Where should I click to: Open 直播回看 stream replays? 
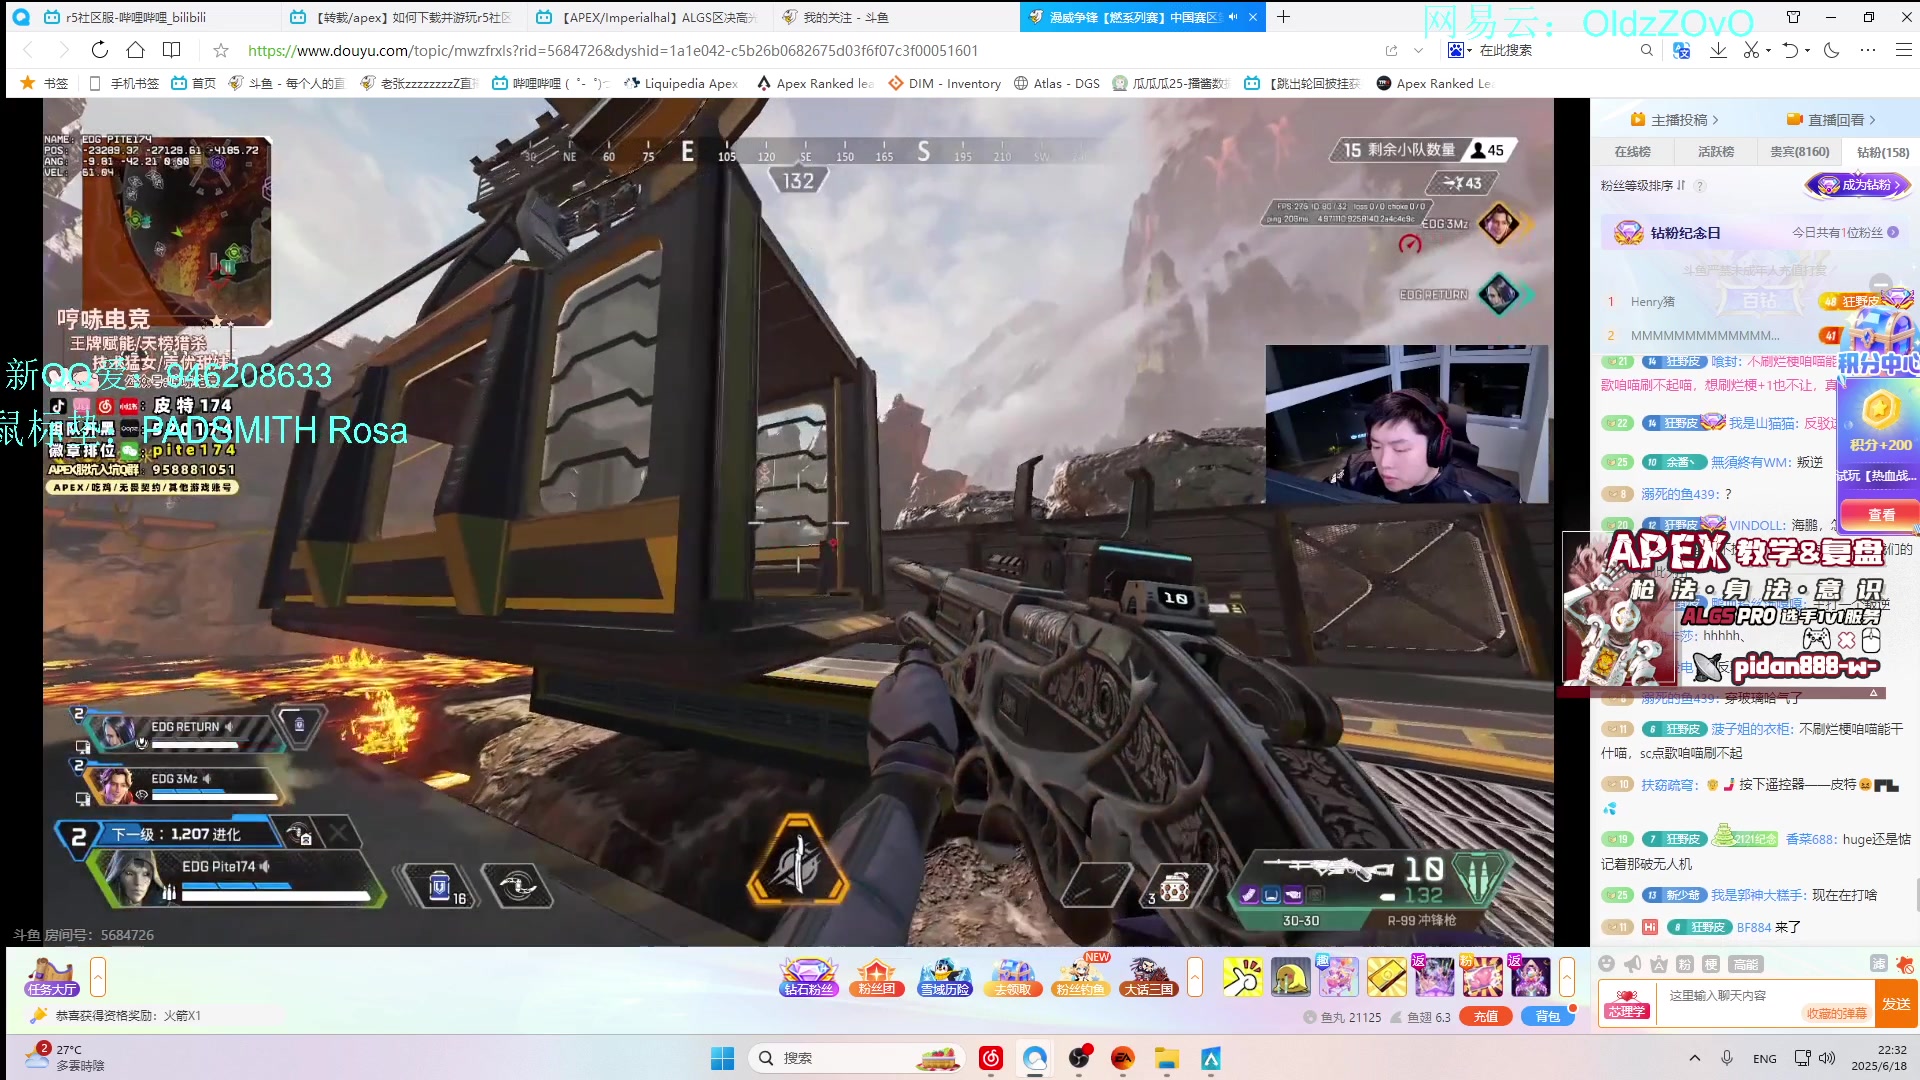coord(1830,120)
